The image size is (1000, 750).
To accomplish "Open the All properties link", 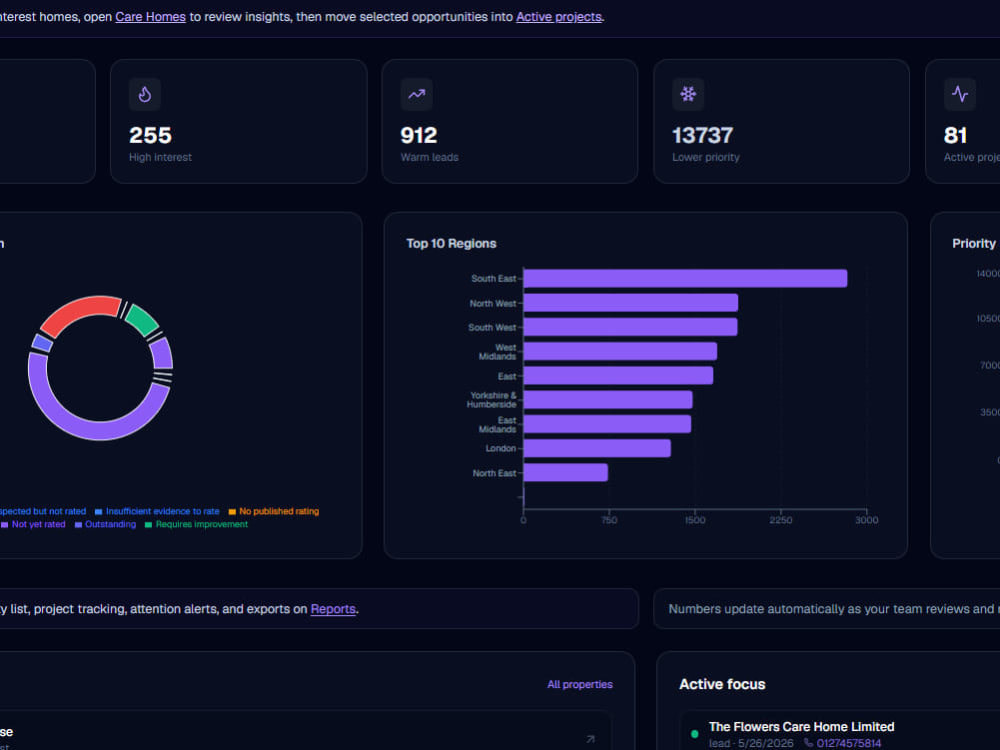I will [x=580, y=684].
